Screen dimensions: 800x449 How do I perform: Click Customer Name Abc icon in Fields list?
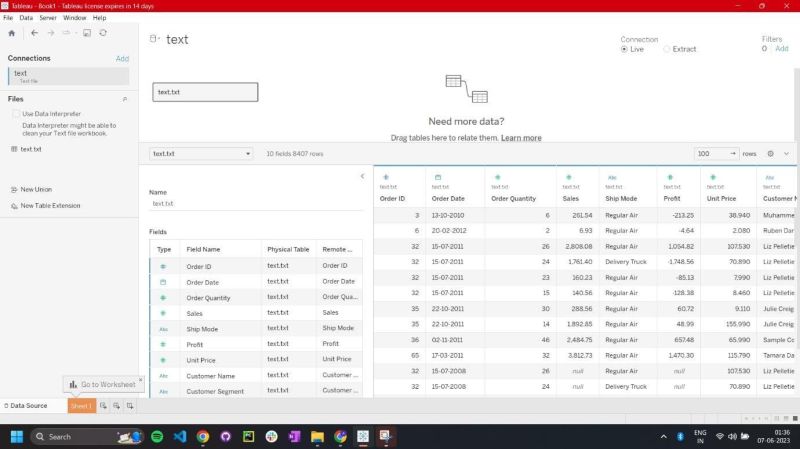tap(163, 376)
